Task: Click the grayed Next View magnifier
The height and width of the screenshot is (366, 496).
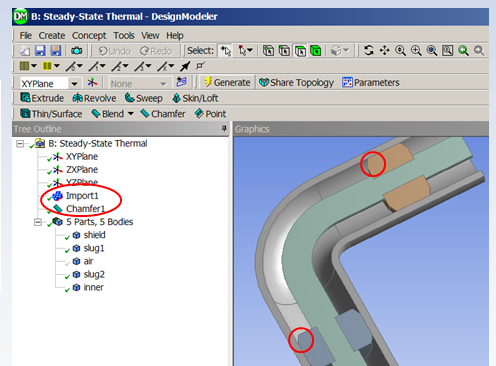Action: coord(479,51)
